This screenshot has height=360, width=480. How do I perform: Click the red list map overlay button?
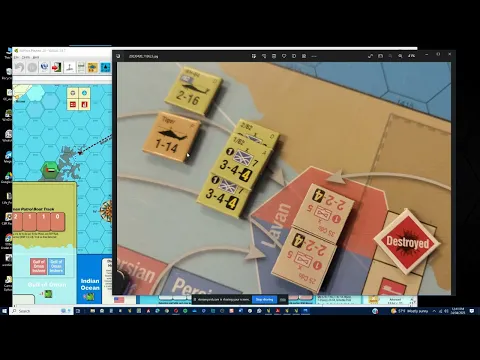click(73, 105)
